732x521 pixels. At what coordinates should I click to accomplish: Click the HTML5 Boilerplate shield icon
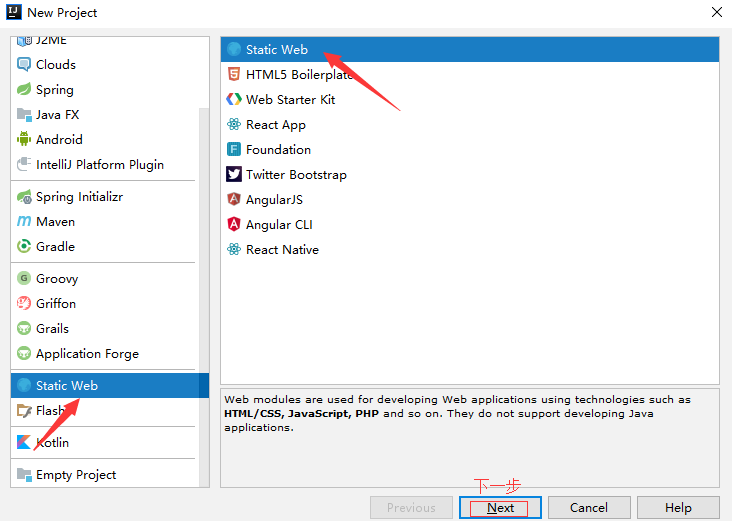(x=234, y=74)
